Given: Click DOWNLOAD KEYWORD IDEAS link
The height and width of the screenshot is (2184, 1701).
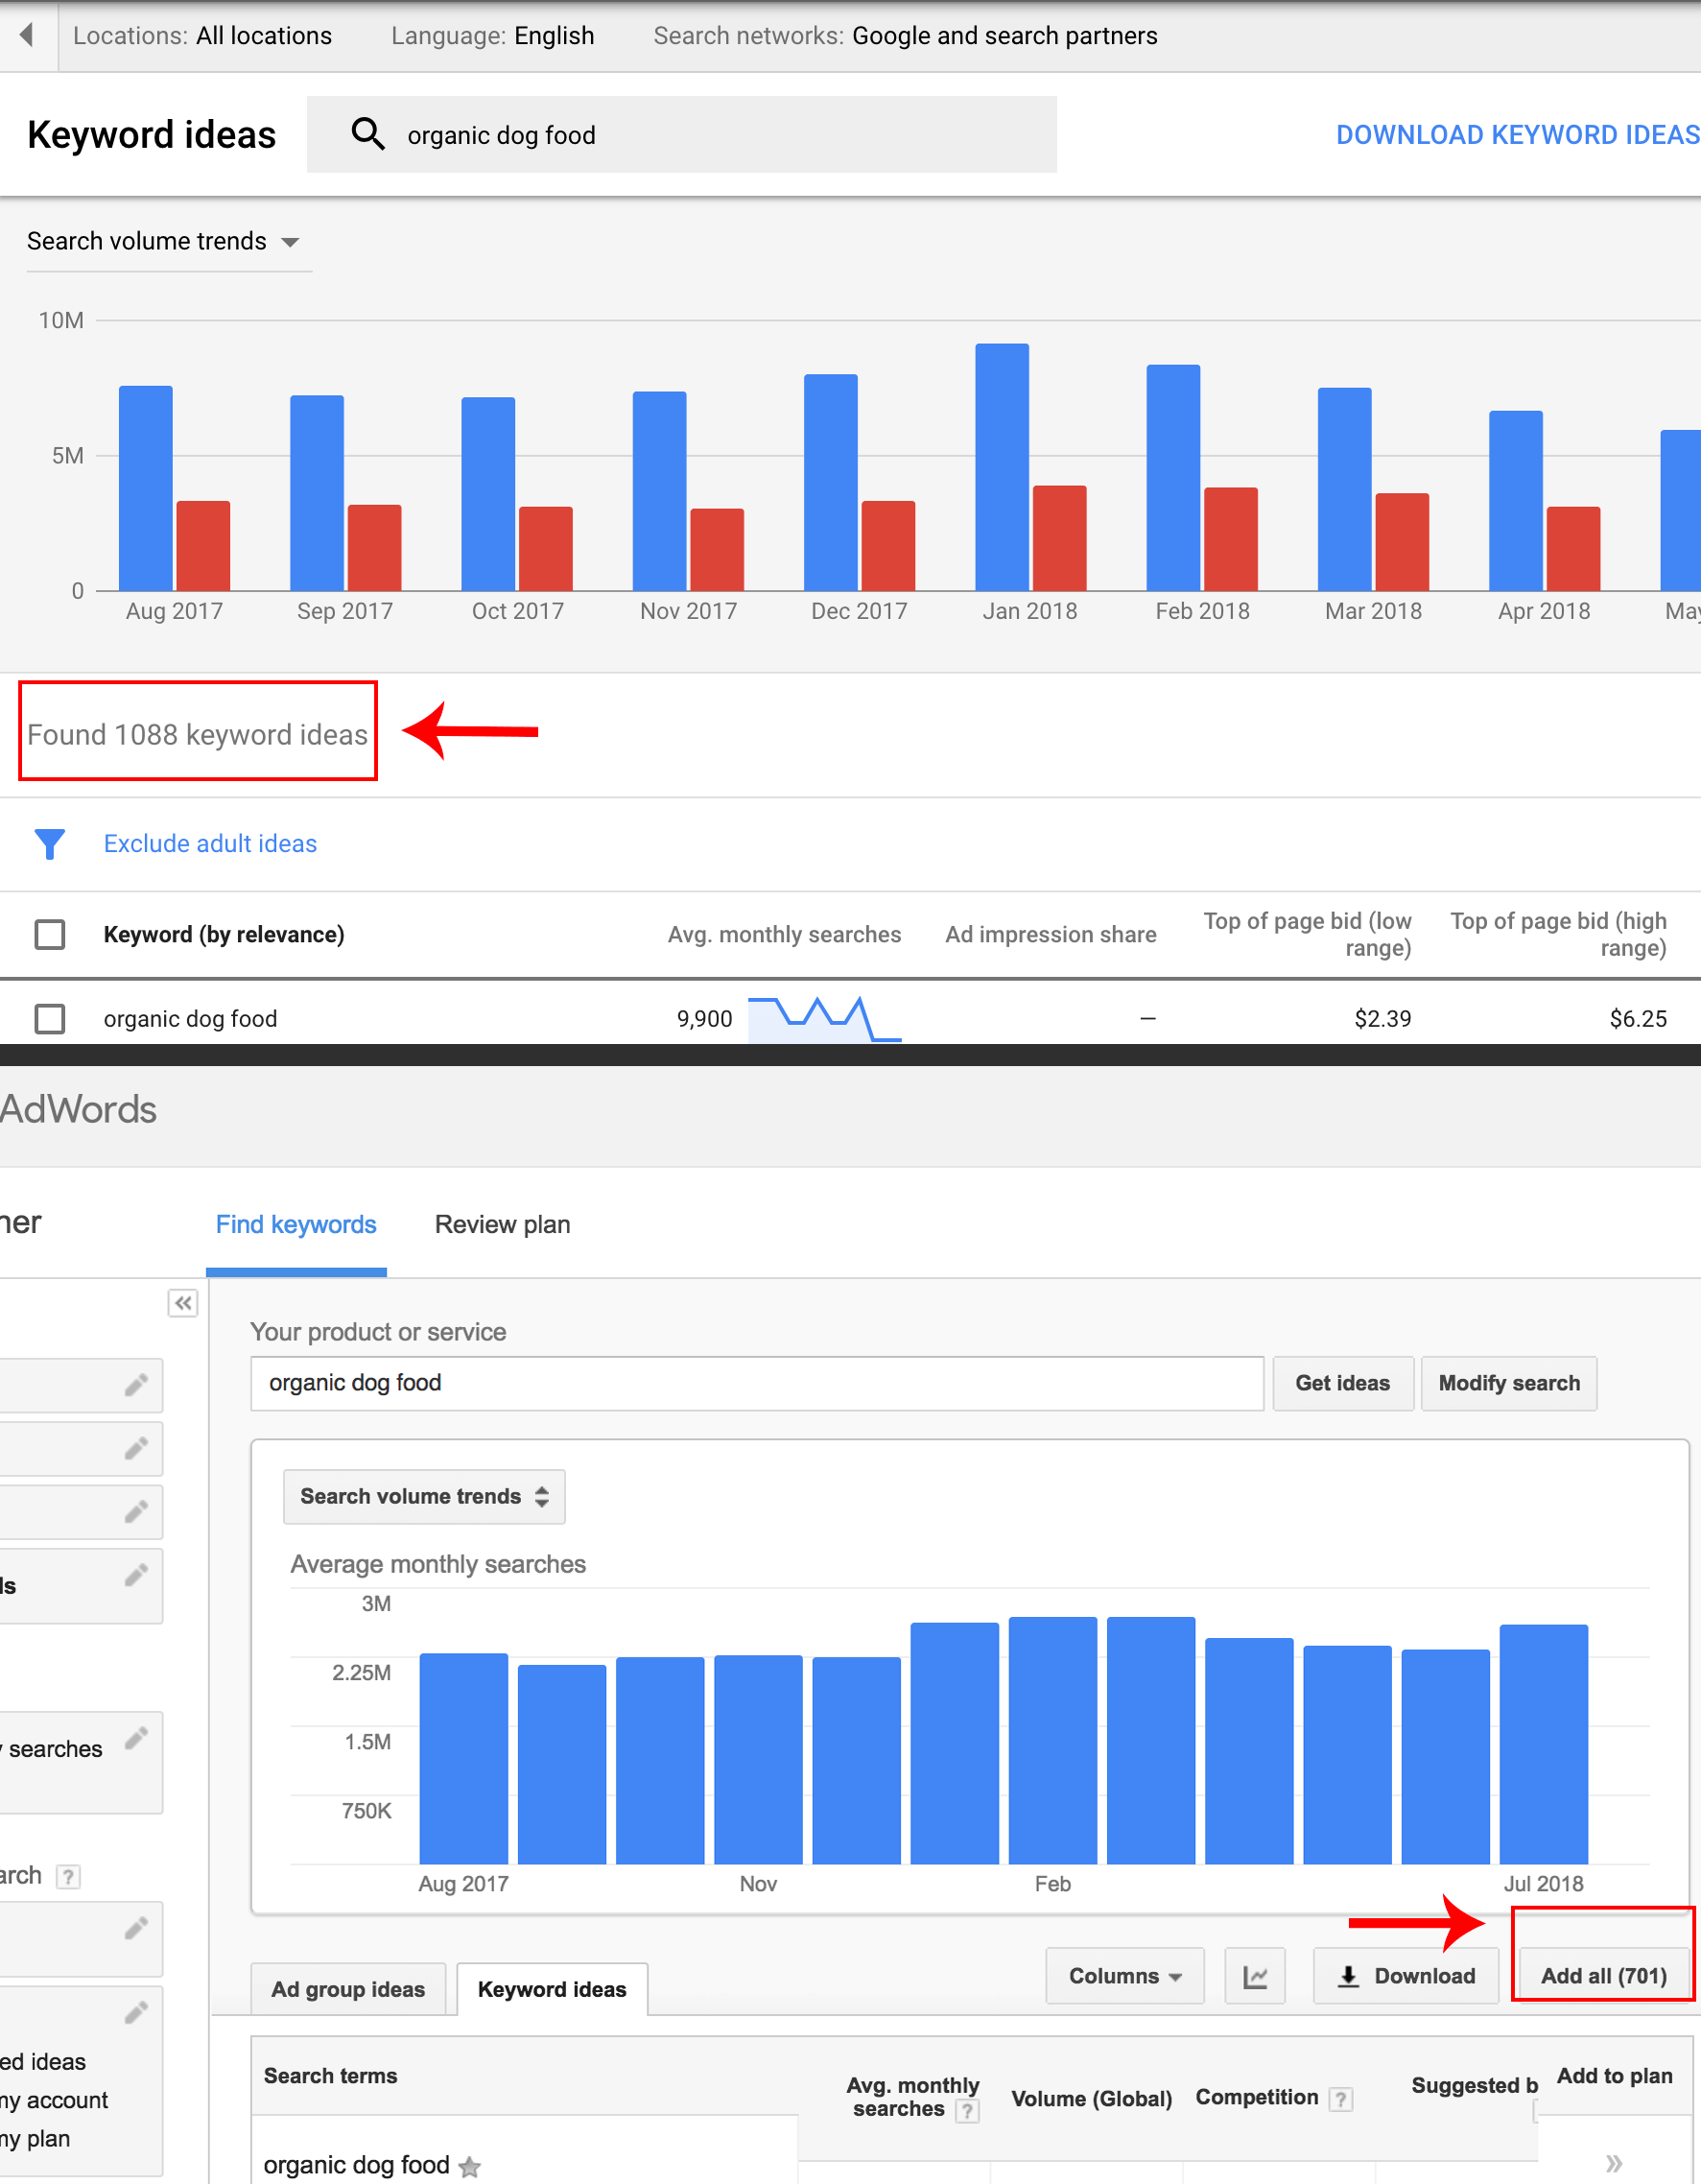Looking at the screenshot, I should click(x=1518, y=134).
